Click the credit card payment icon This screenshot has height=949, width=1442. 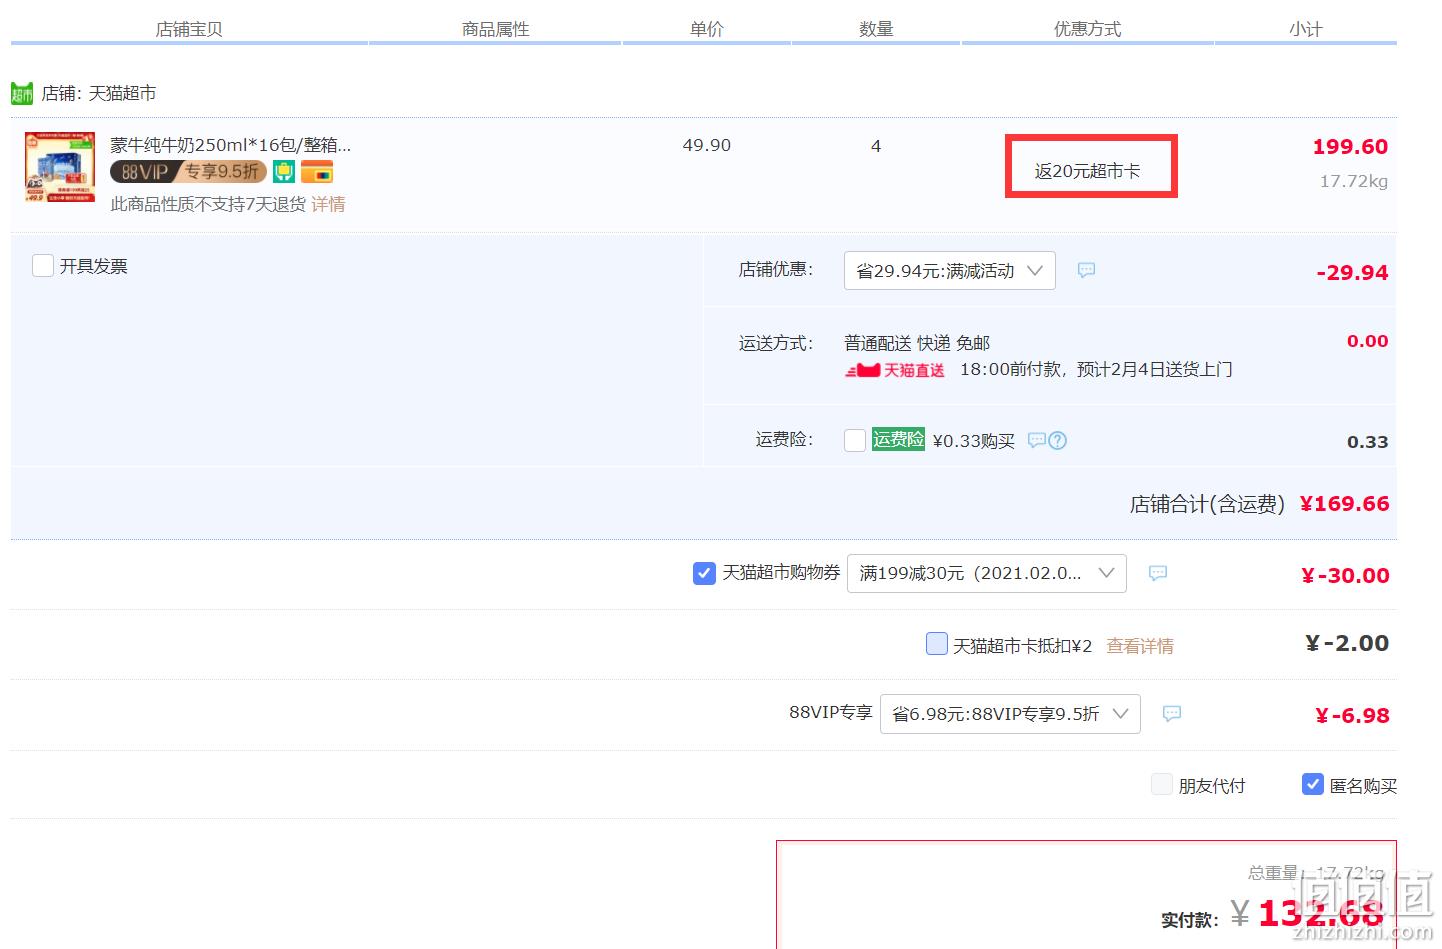pos(317,172)
